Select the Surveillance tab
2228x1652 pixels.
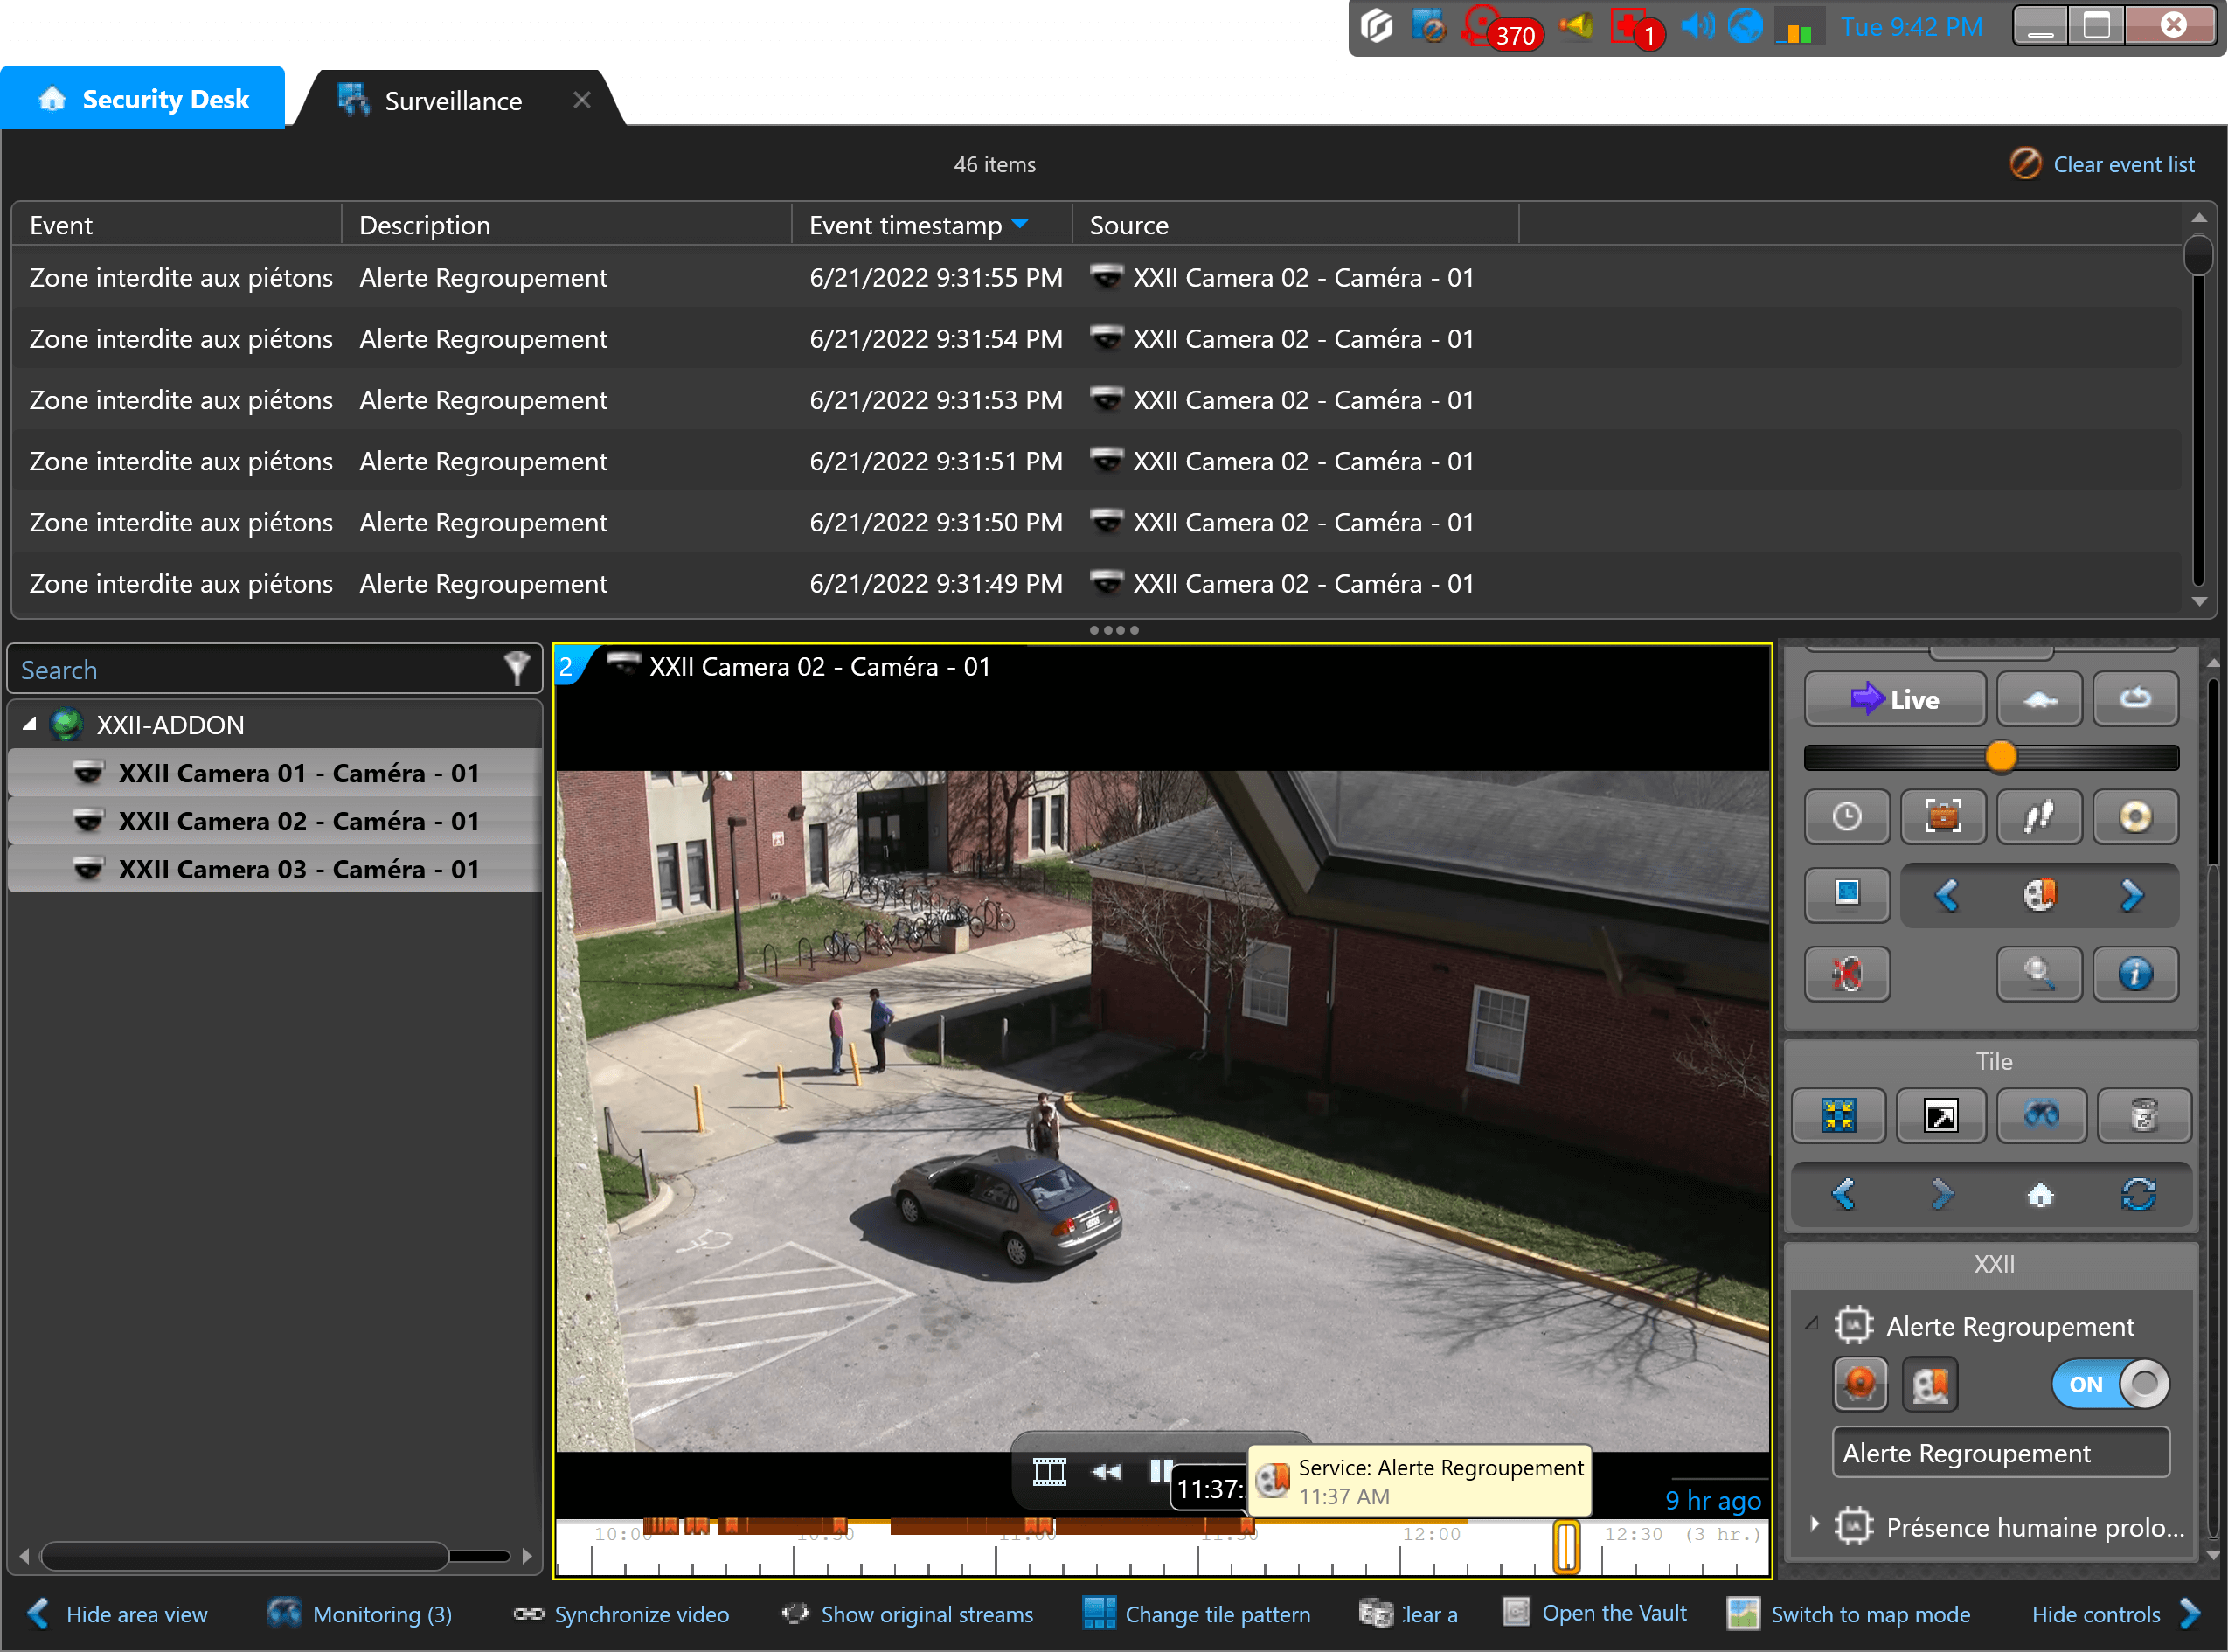[452, 101]
